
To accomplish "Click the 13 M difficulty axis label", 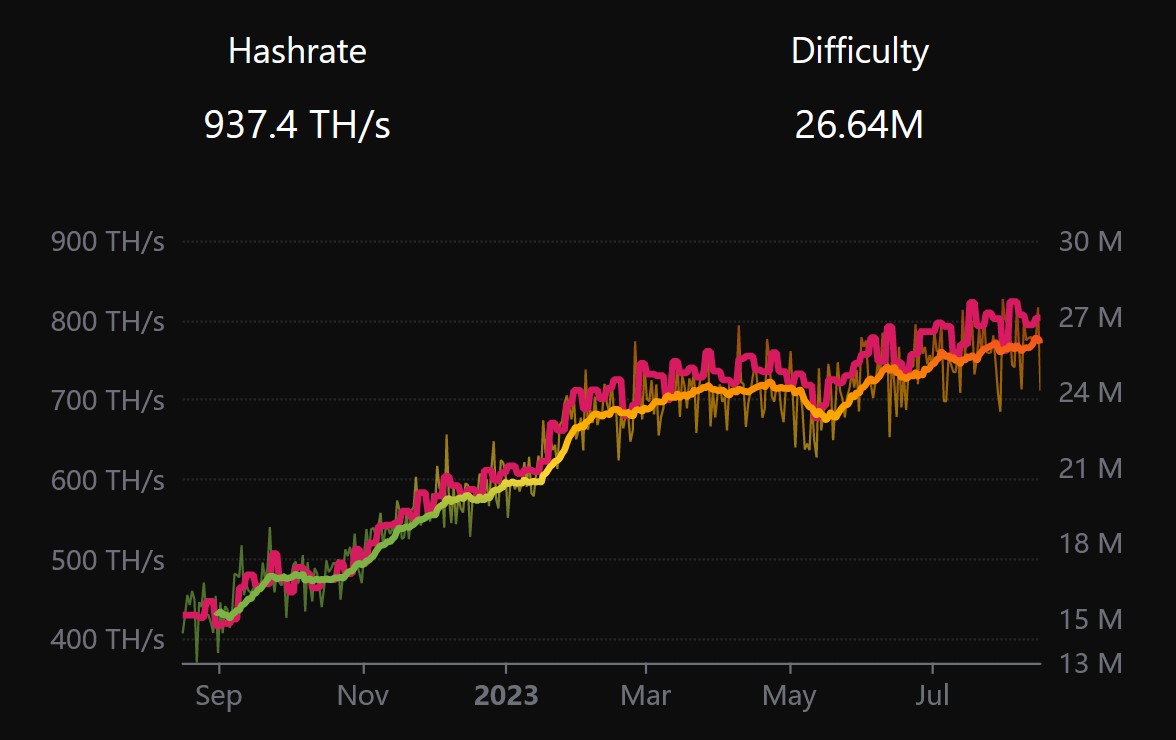I will point(1090,663).
